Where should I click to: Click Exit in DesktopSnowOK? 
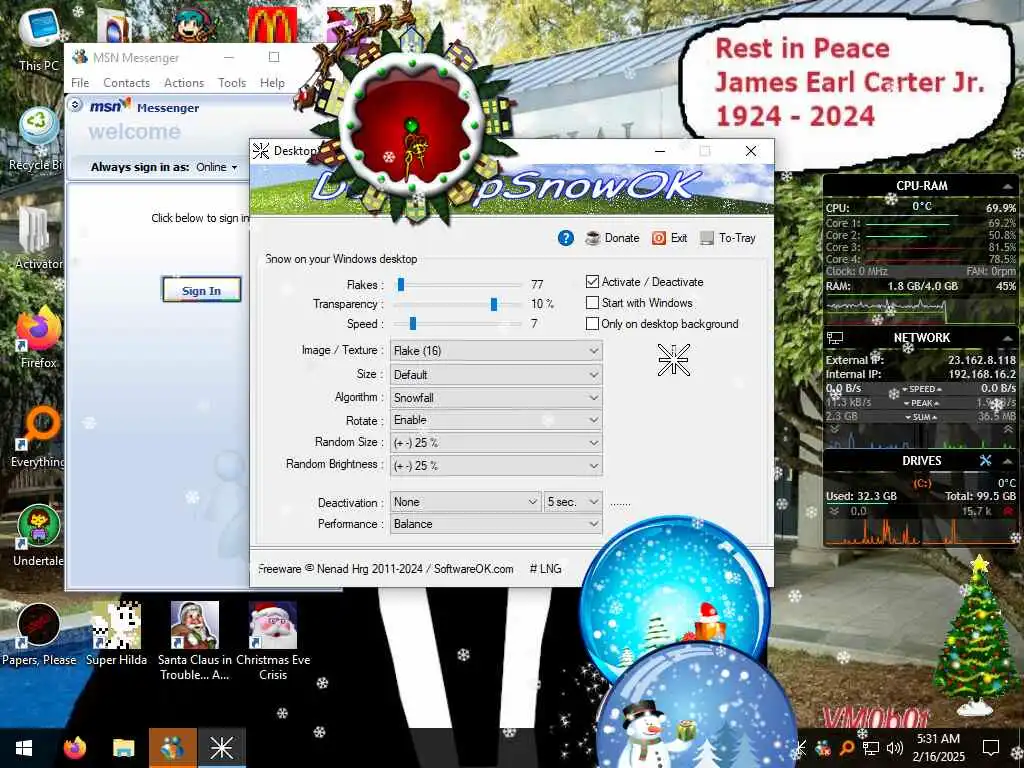point(669,238)
